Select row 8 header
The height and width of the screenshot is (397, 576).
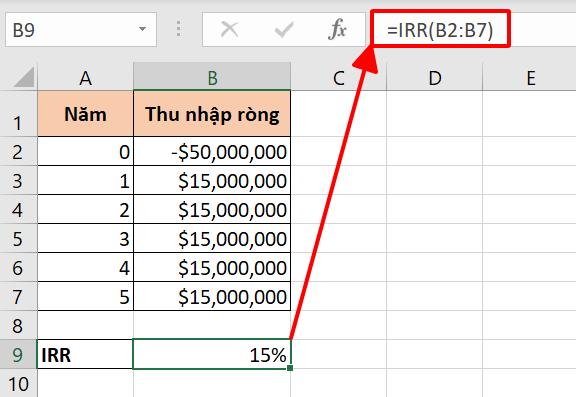[18, 325]
